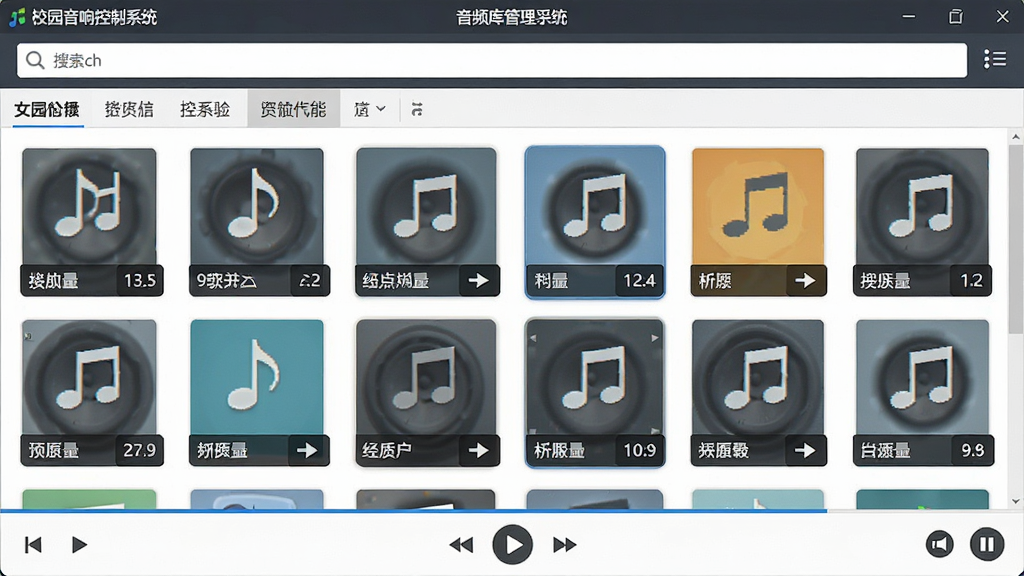Skip to previous track
Screen dimensions: 1024x576
point(33,545)
